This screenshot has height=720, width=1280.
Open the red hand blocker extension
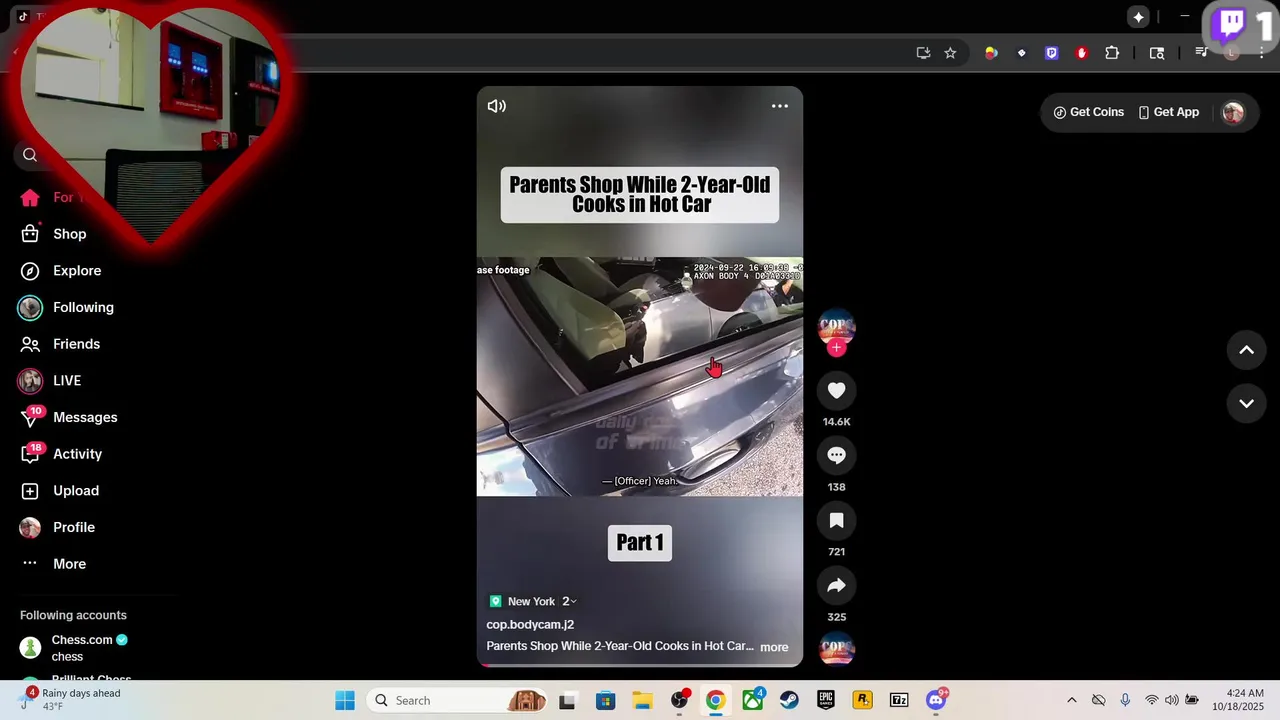(x=1081, y=53)
